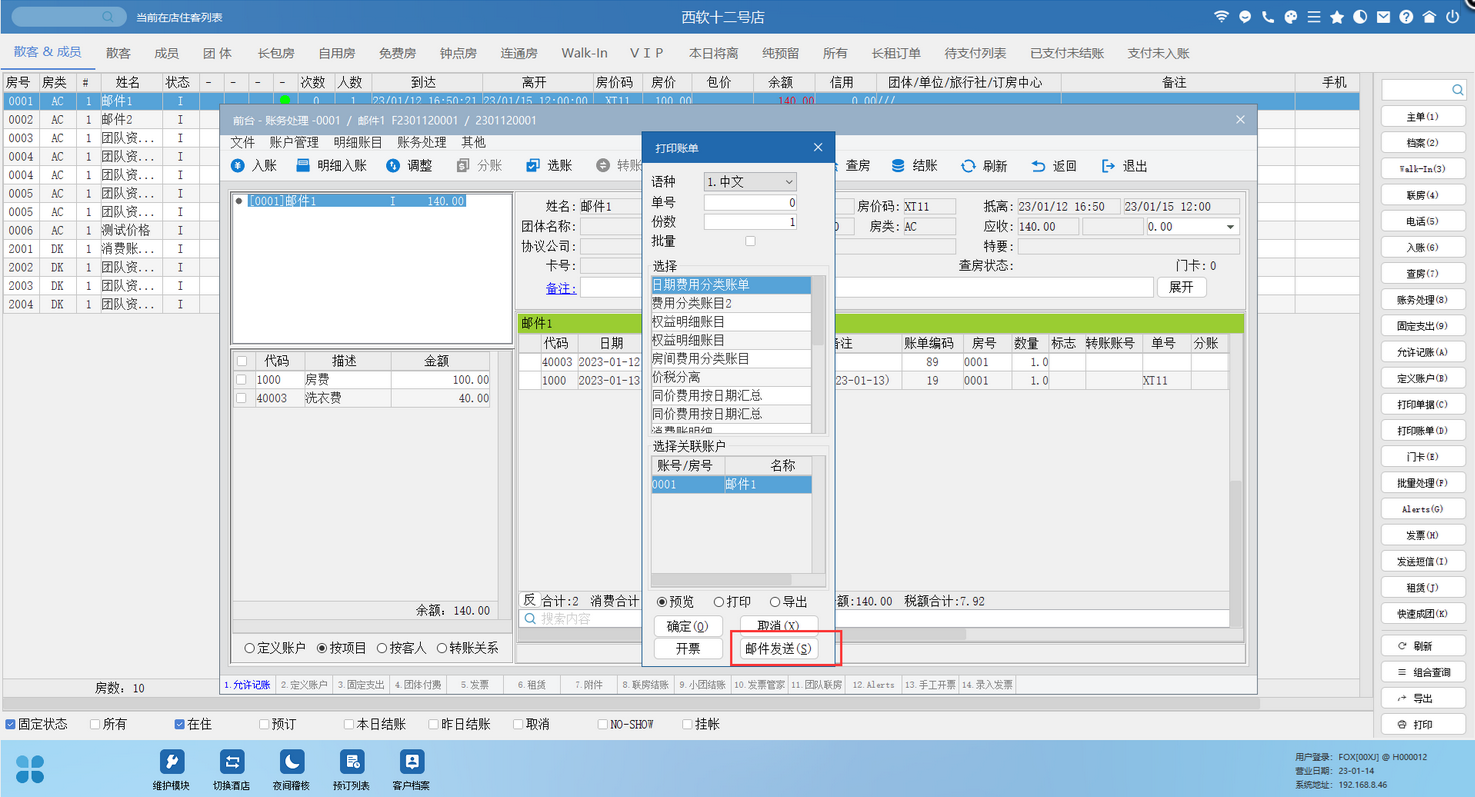The width and height of the screenshot is (1475, 797).
Task: Click 邮件发送(S) button
Action: click(780, 648)
